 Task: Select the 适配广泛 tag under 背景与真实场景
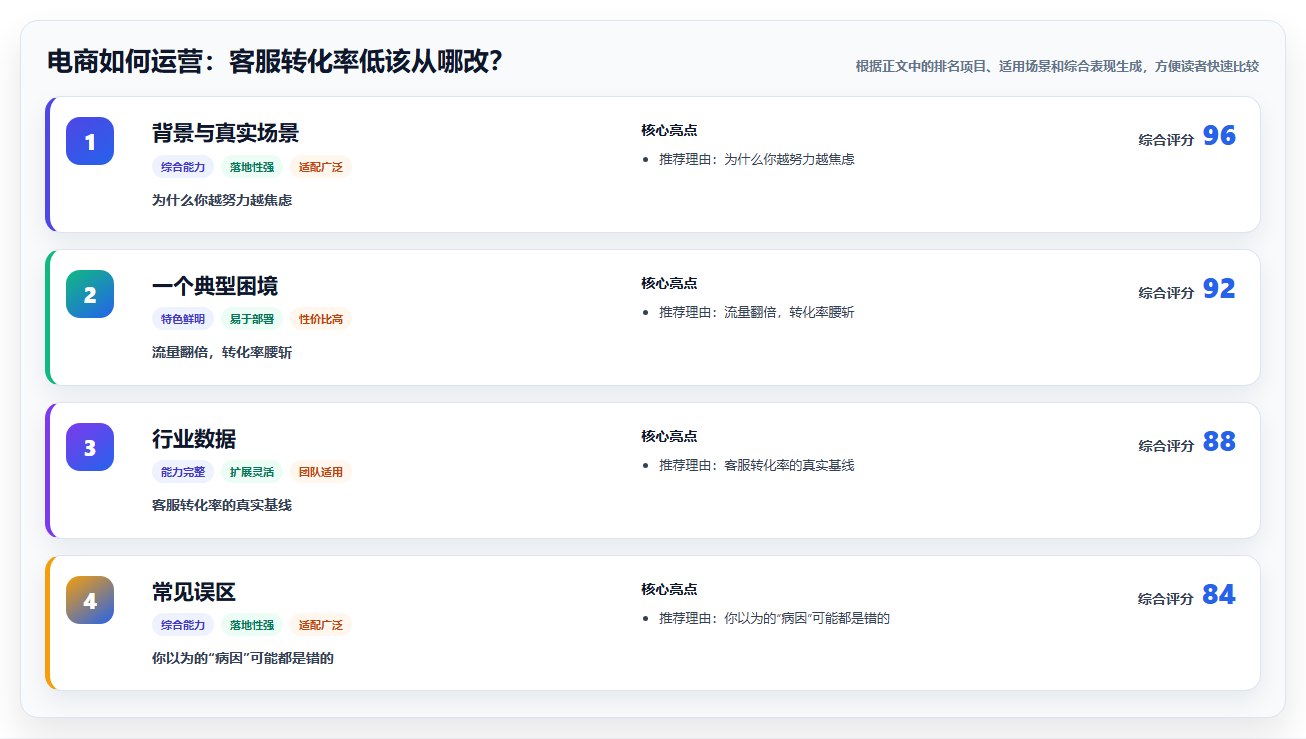pyautogui.click(x=321, y=167)
